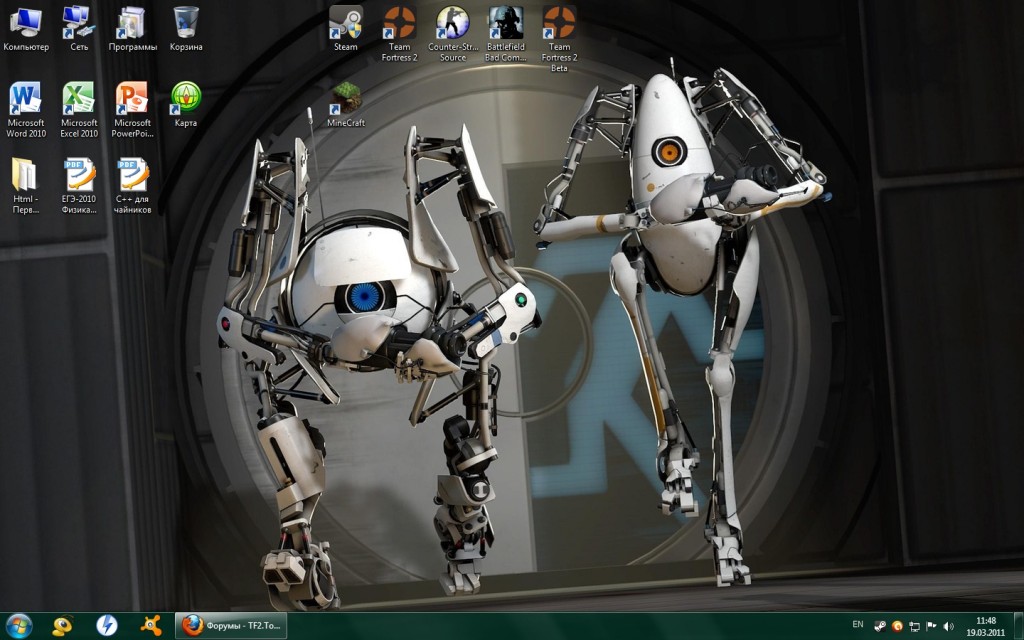Click the EN language indicator

point(858,624)
